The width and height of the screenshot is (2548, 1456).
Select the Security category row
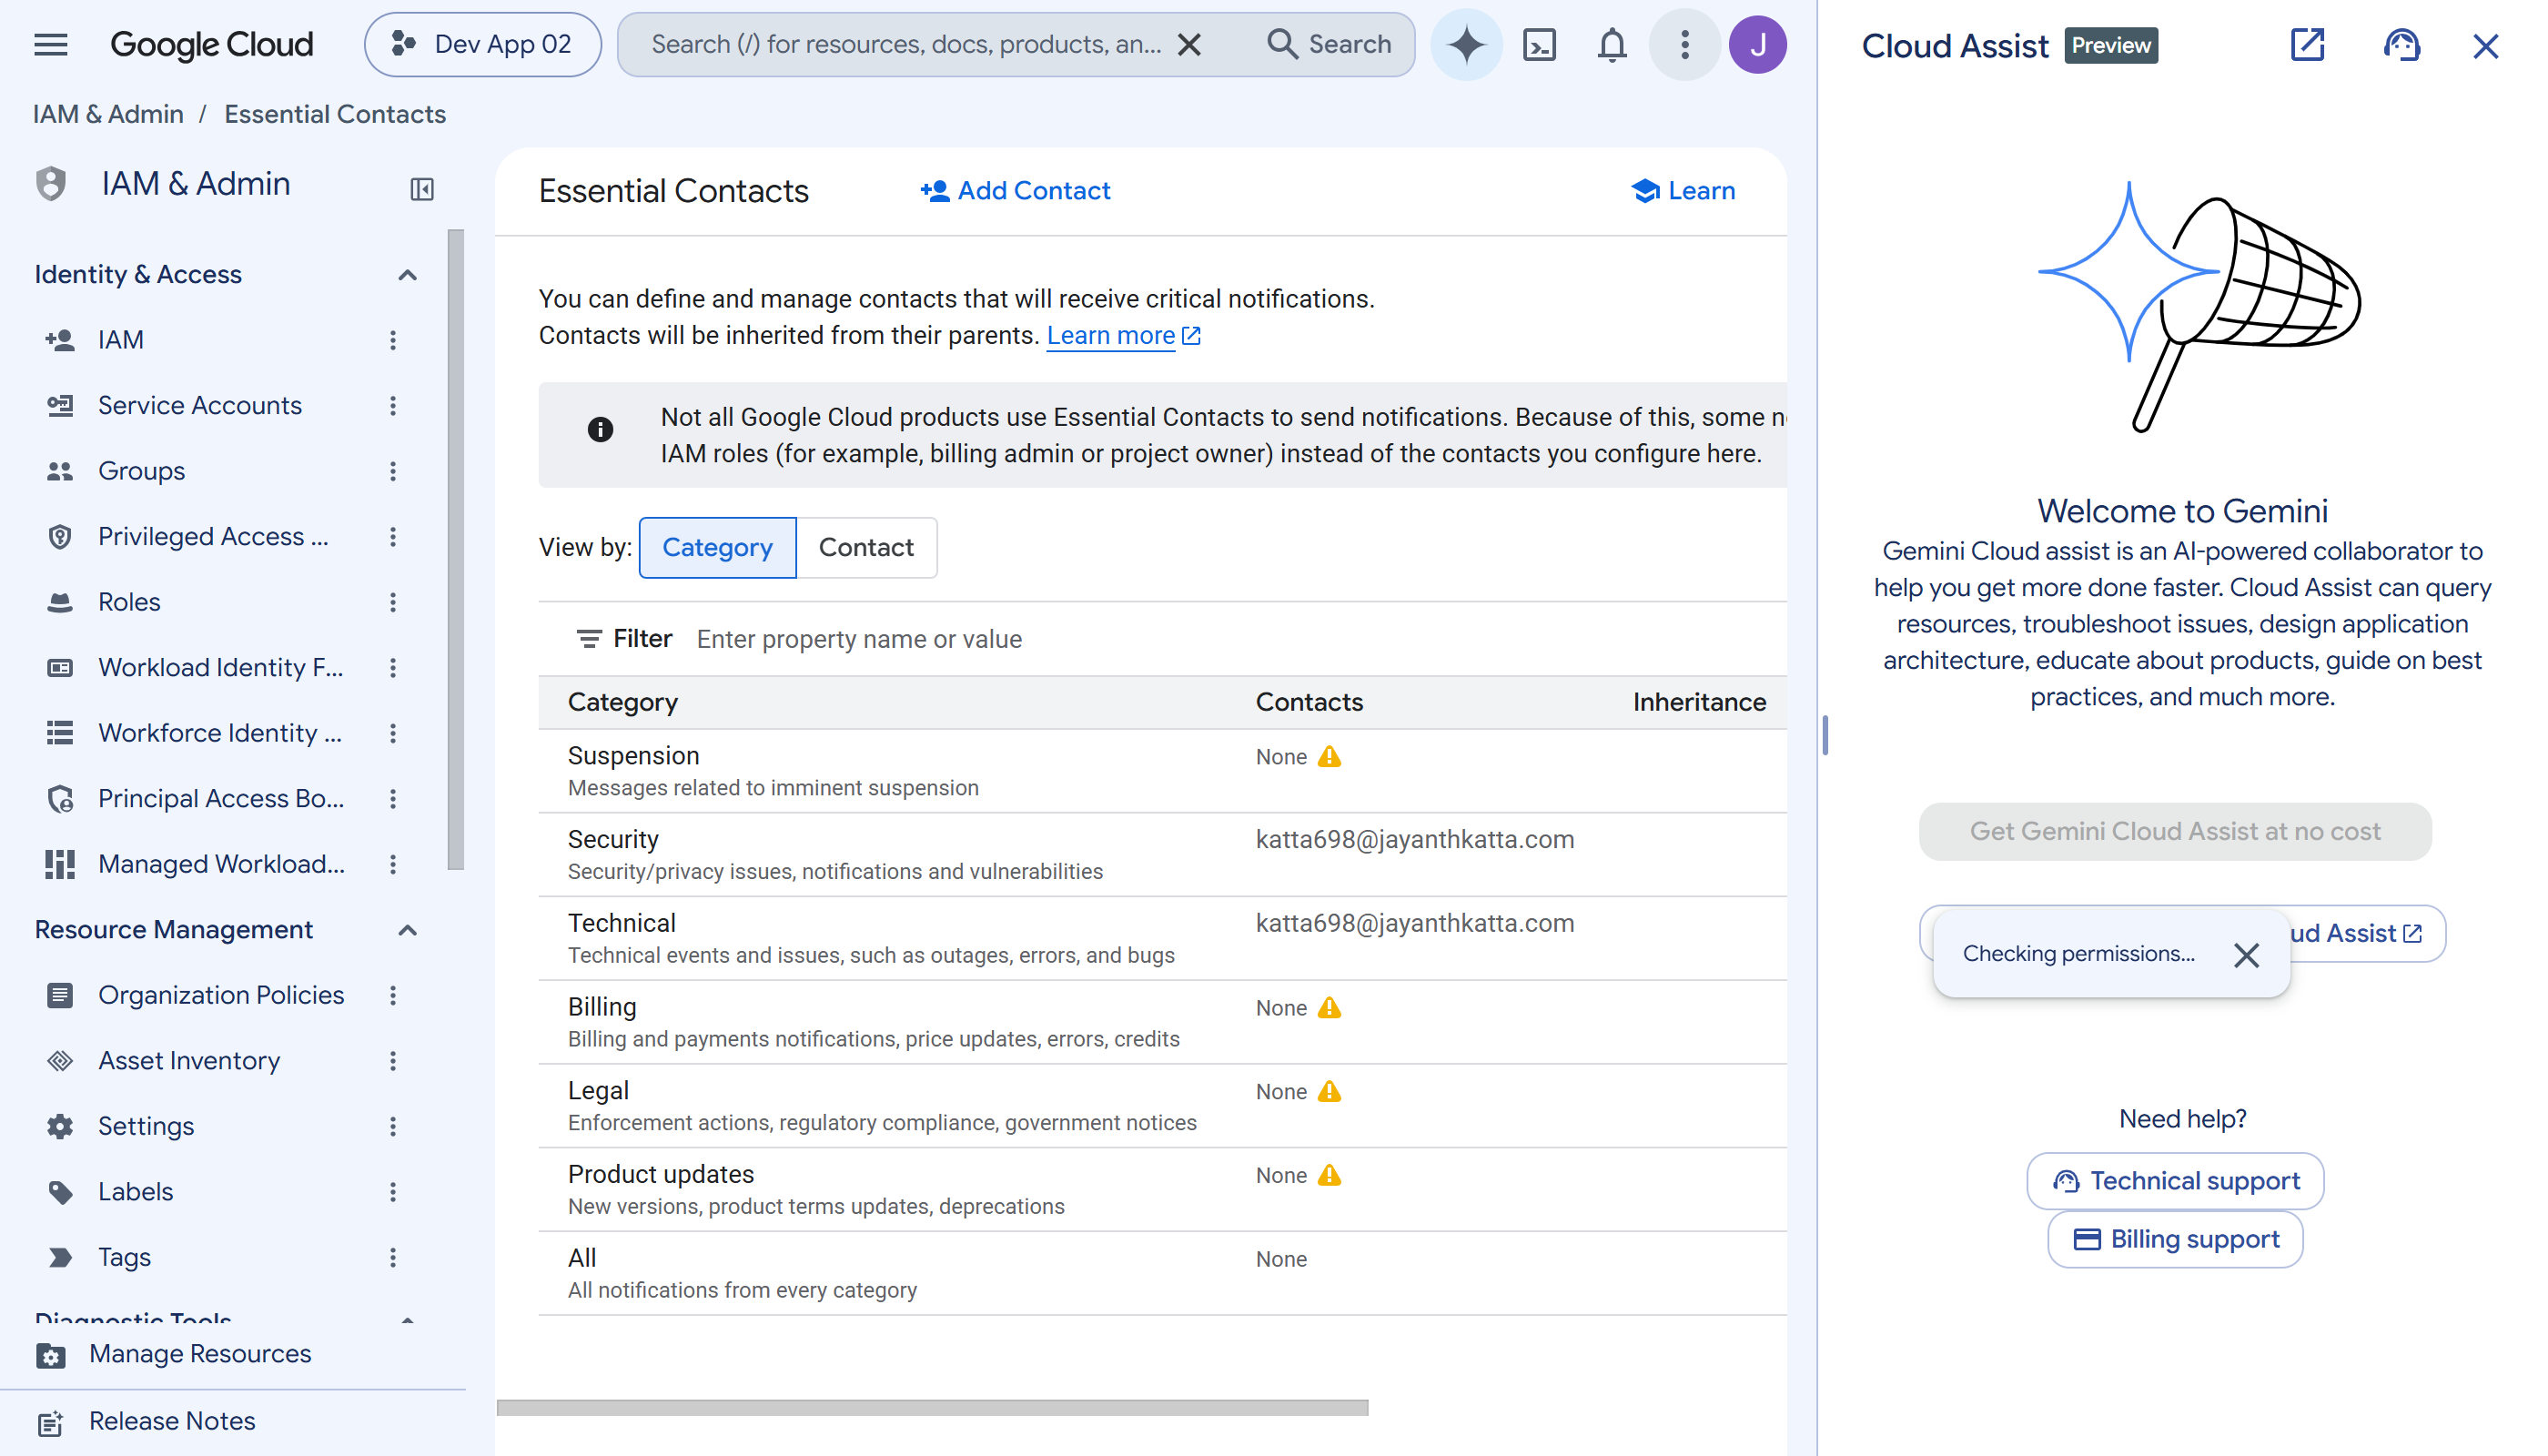(1162, 855)
